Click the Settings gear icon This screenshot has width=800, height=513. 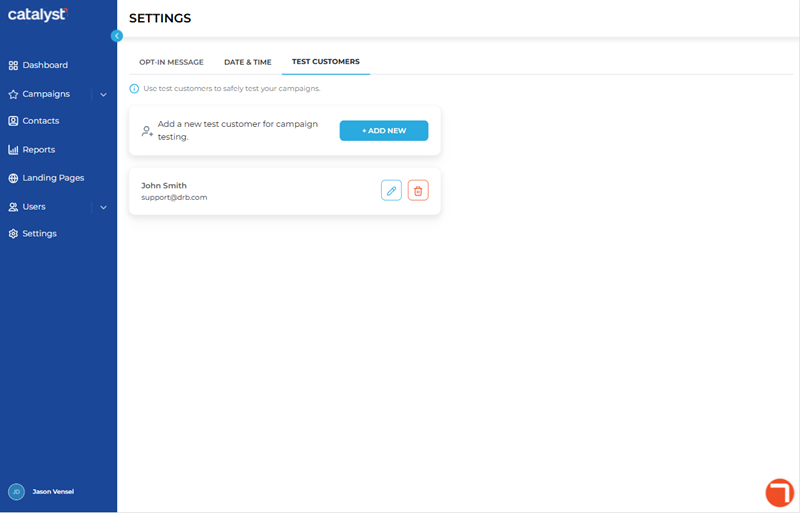click(x=13, y=234)
